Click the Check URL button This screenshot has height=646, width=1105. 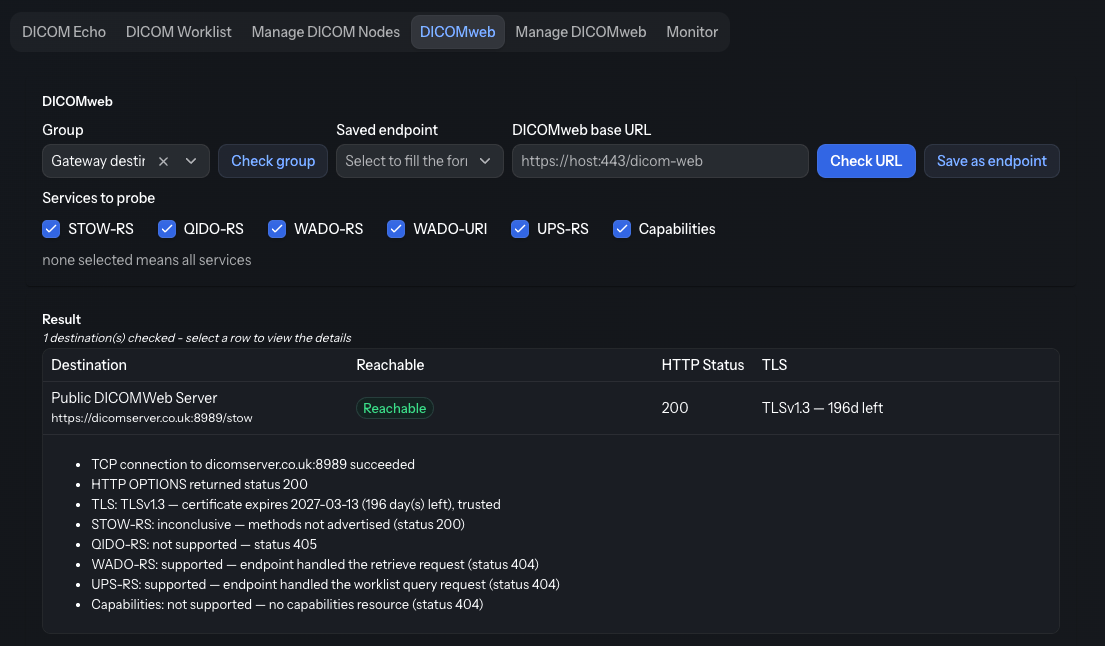click(866, 161)
